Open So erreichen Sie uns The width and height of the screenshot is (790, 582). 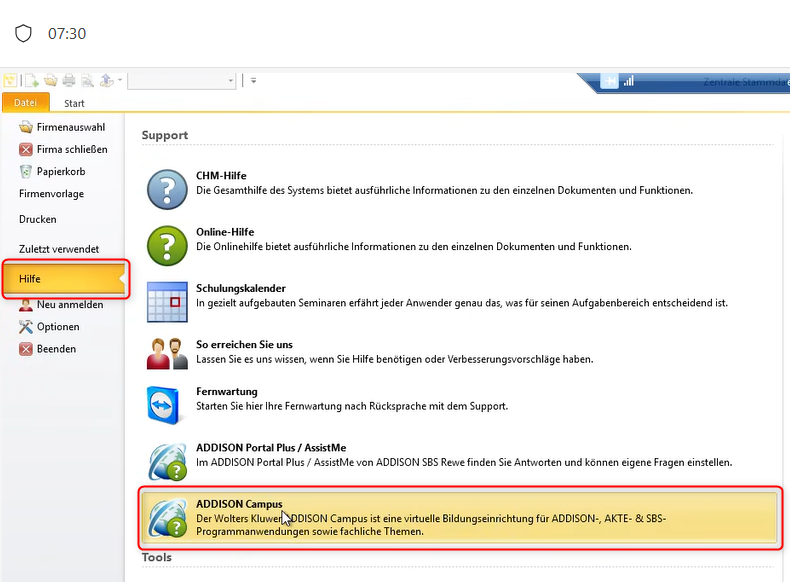[244, 345]
